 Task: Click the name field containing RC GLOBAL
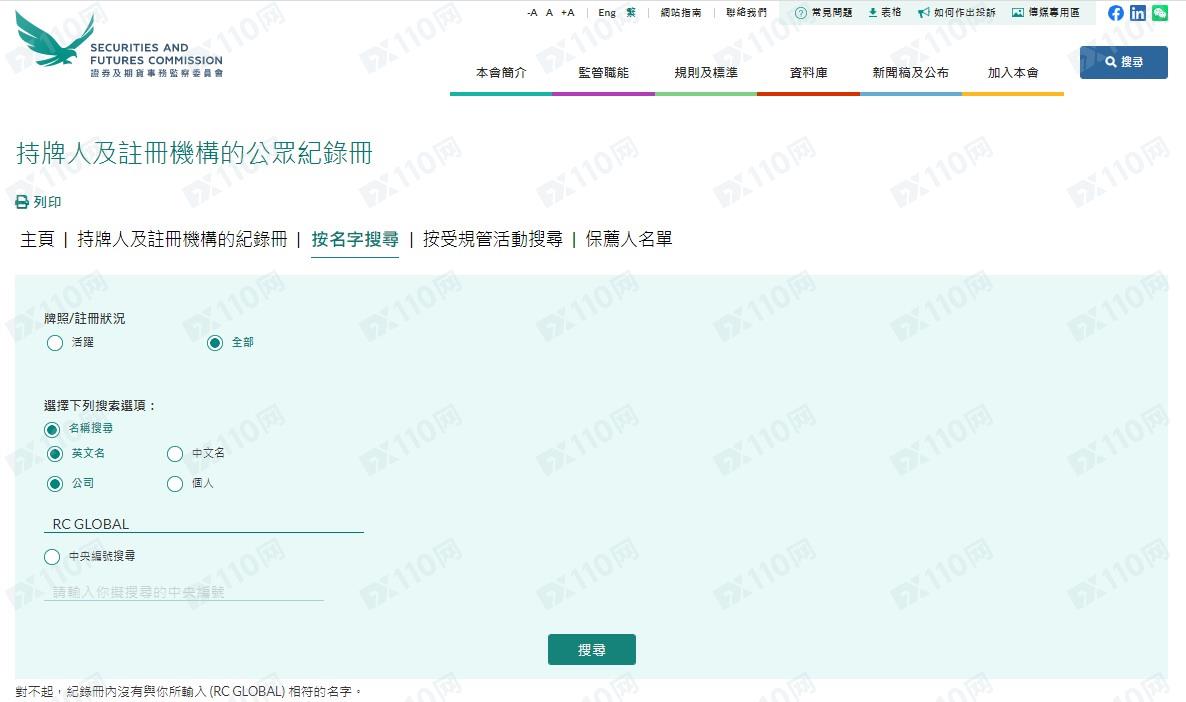[204, 524]
